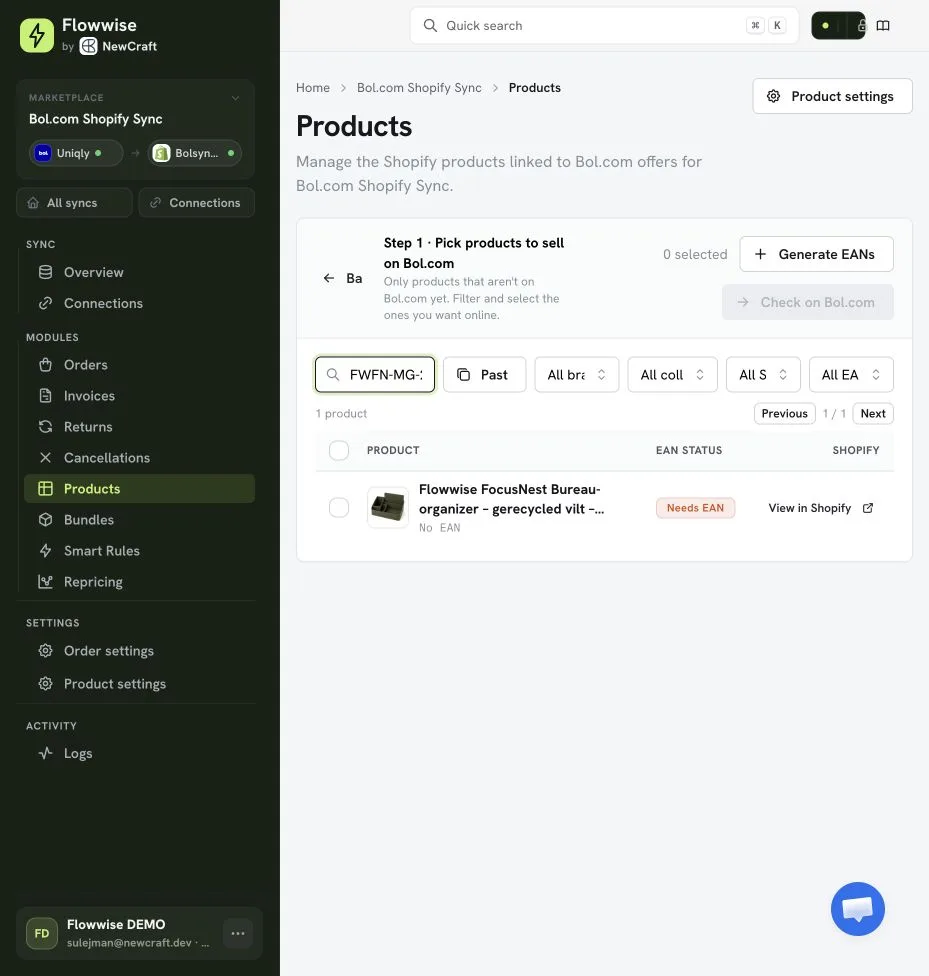Click the Quick search field
The width and height of the screenshot is (929, 976).
click(x=604, y=26)
